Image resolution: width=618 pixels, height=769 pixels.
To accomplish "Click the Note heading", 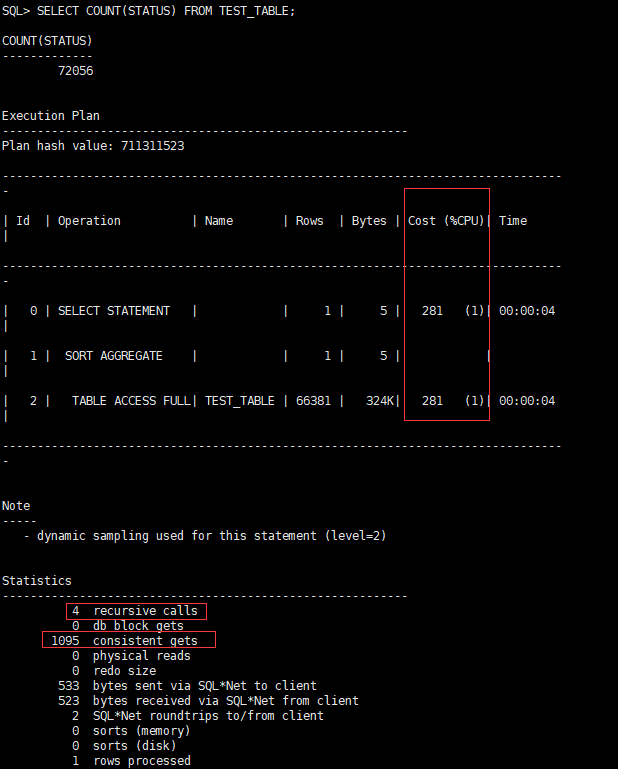I will click(x=16, y=506).
